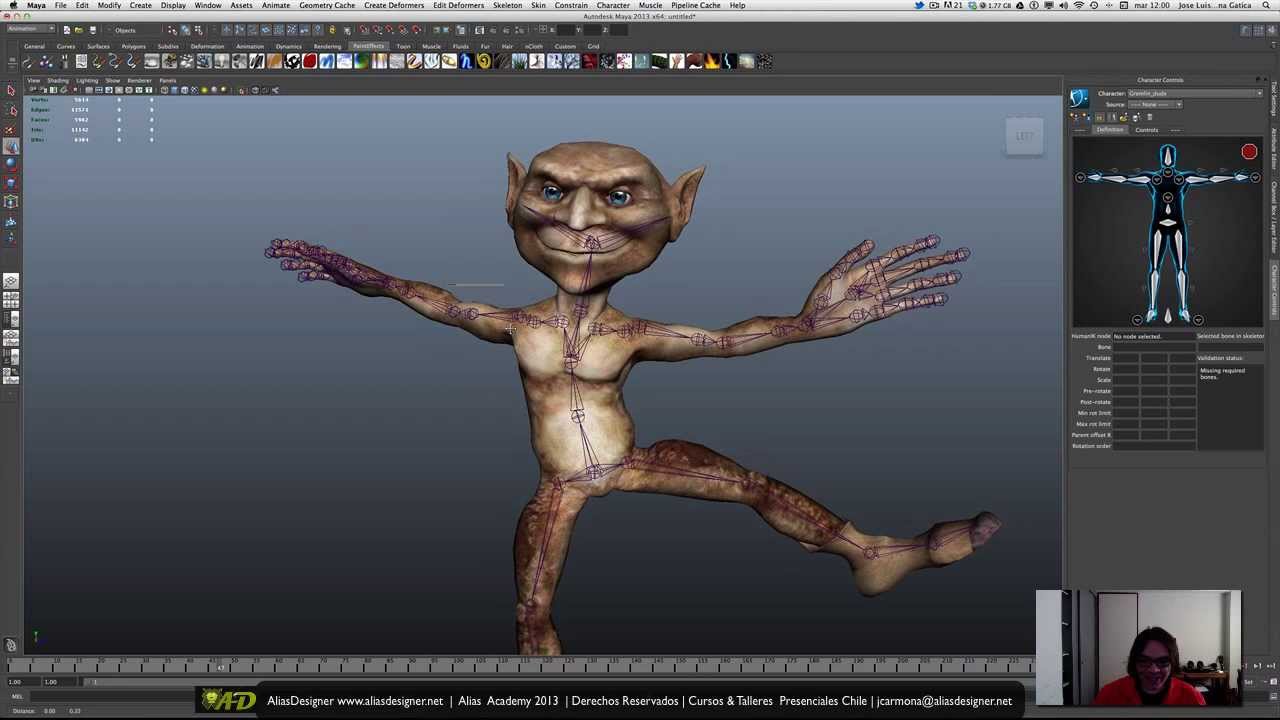Image resolution: width=1280 pixels, height=720 pixels.
Task: Switch to the Controls tab in Character Controls
Action: (x=1146, y=130)
